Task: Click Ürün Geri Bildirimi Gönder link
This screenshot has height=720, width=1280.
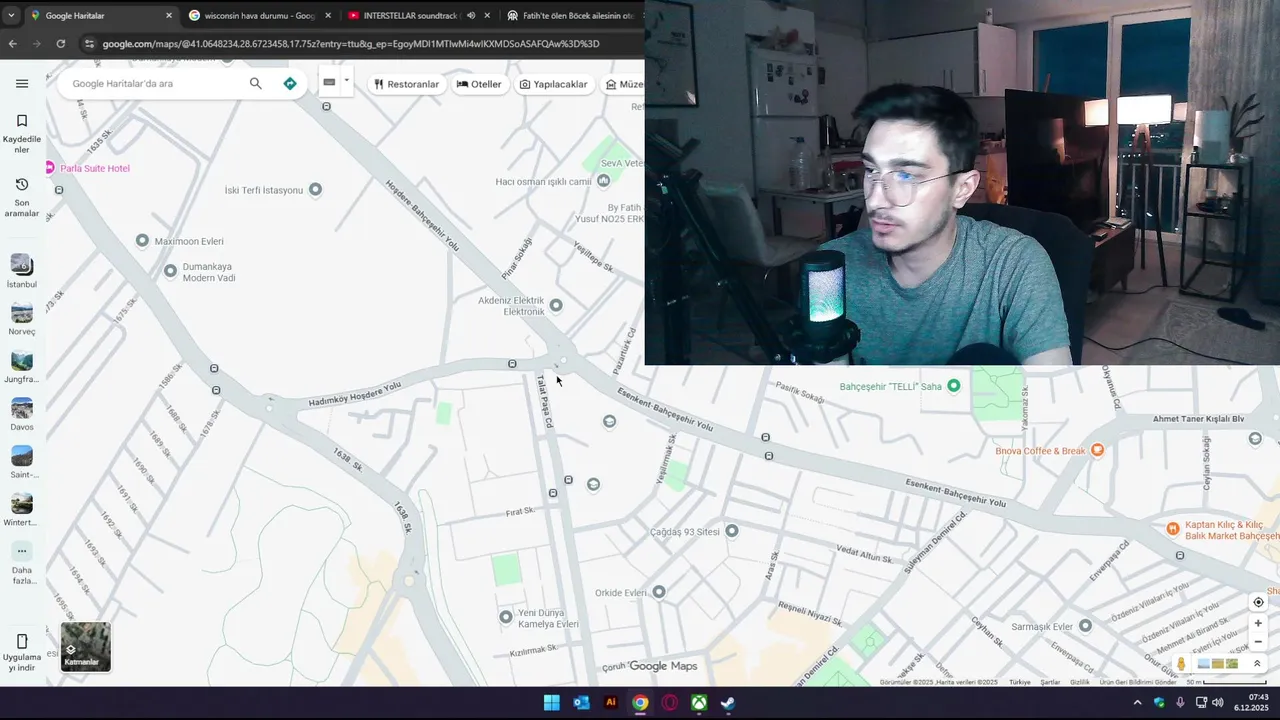Action: (x=1138, y=682)
